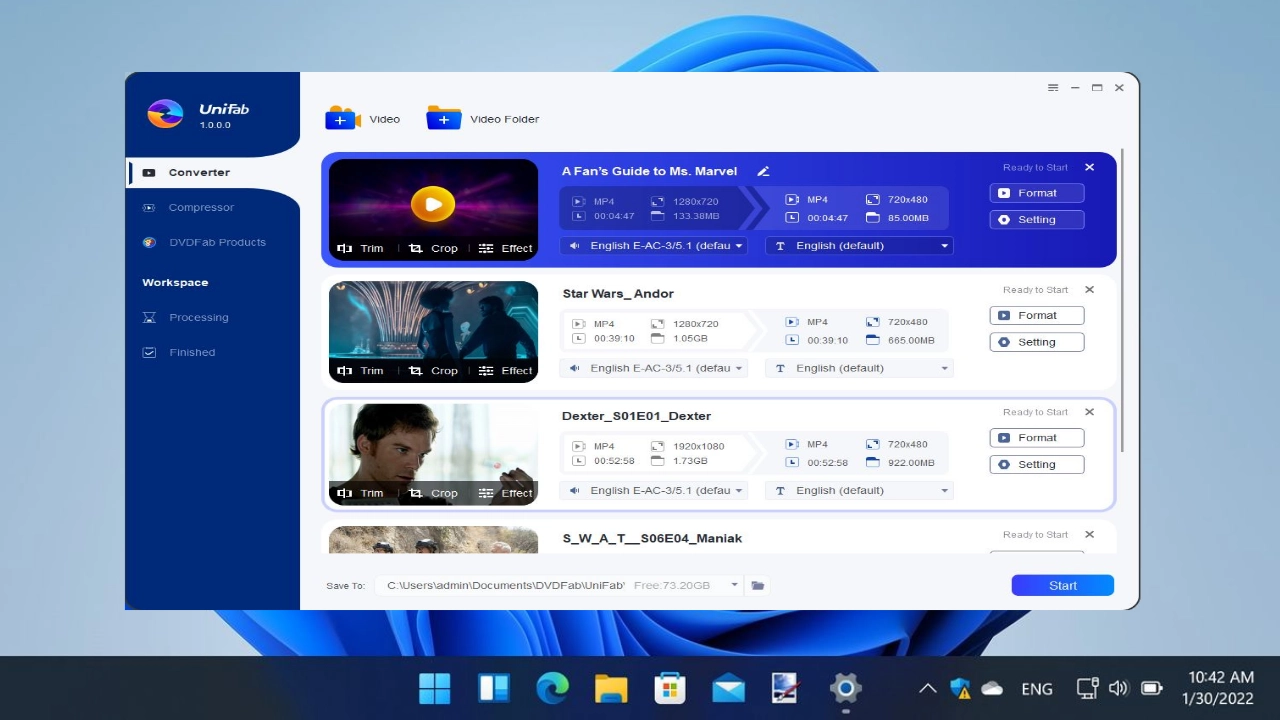Open Settings gear from the taskbar
Image resolution: width=1280 pixels, height=720 pixels.
pos(846,688)
